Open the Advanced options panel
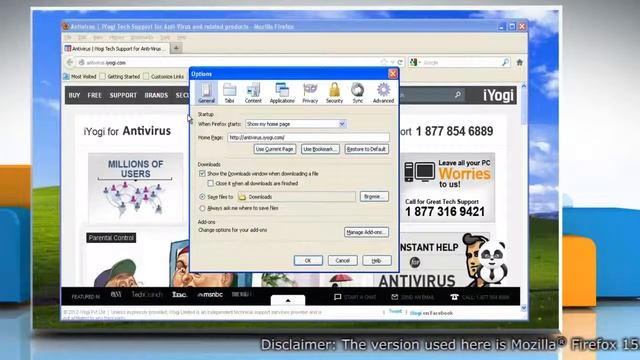This screenshot has height=360, width=640. pos(383,92)
